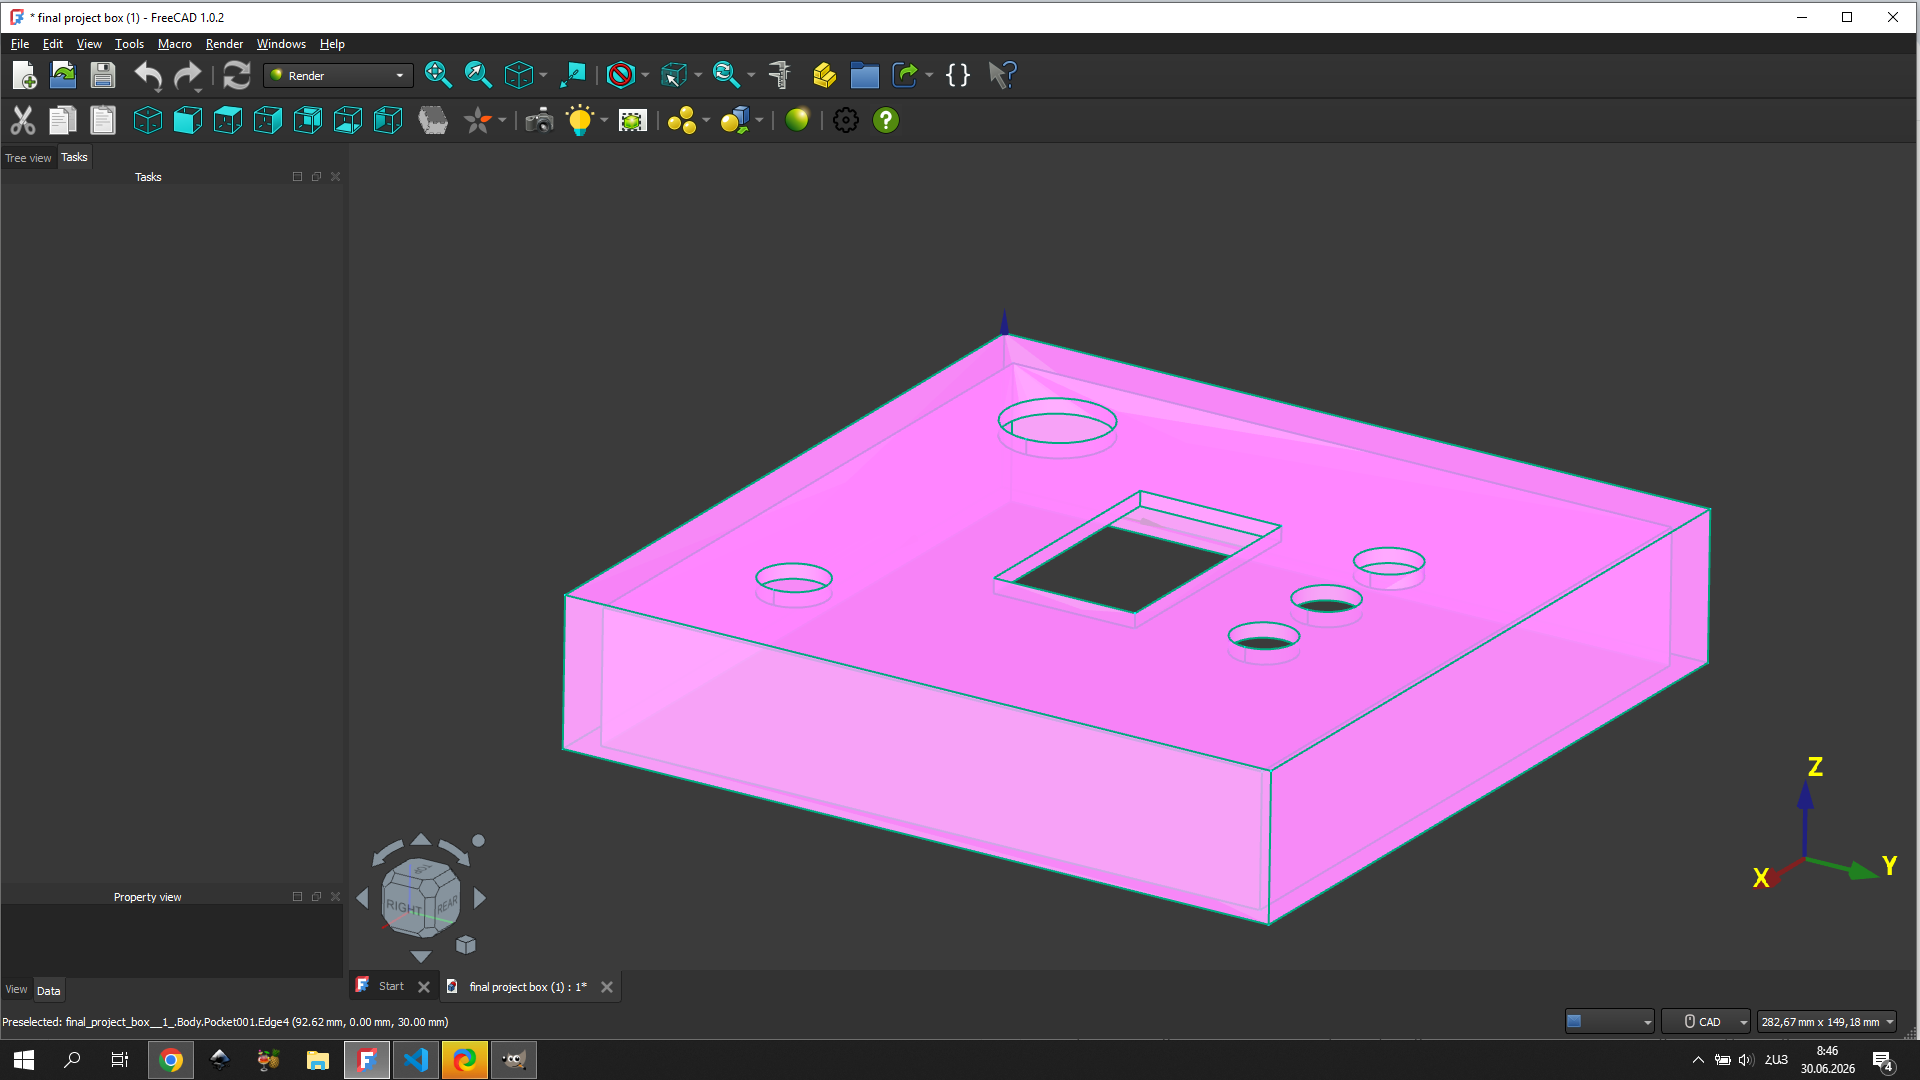
Task: Expand the sync view dropdown arrow
Action: [x=751, y=75]
